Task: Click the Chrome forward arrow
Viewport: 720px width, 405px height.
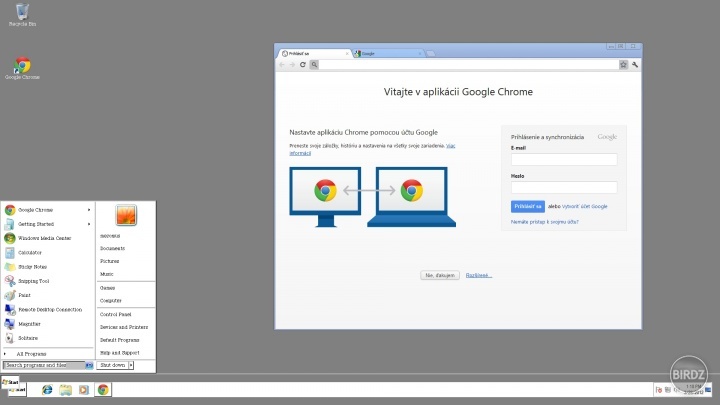Action: click(x=292, y=65)
